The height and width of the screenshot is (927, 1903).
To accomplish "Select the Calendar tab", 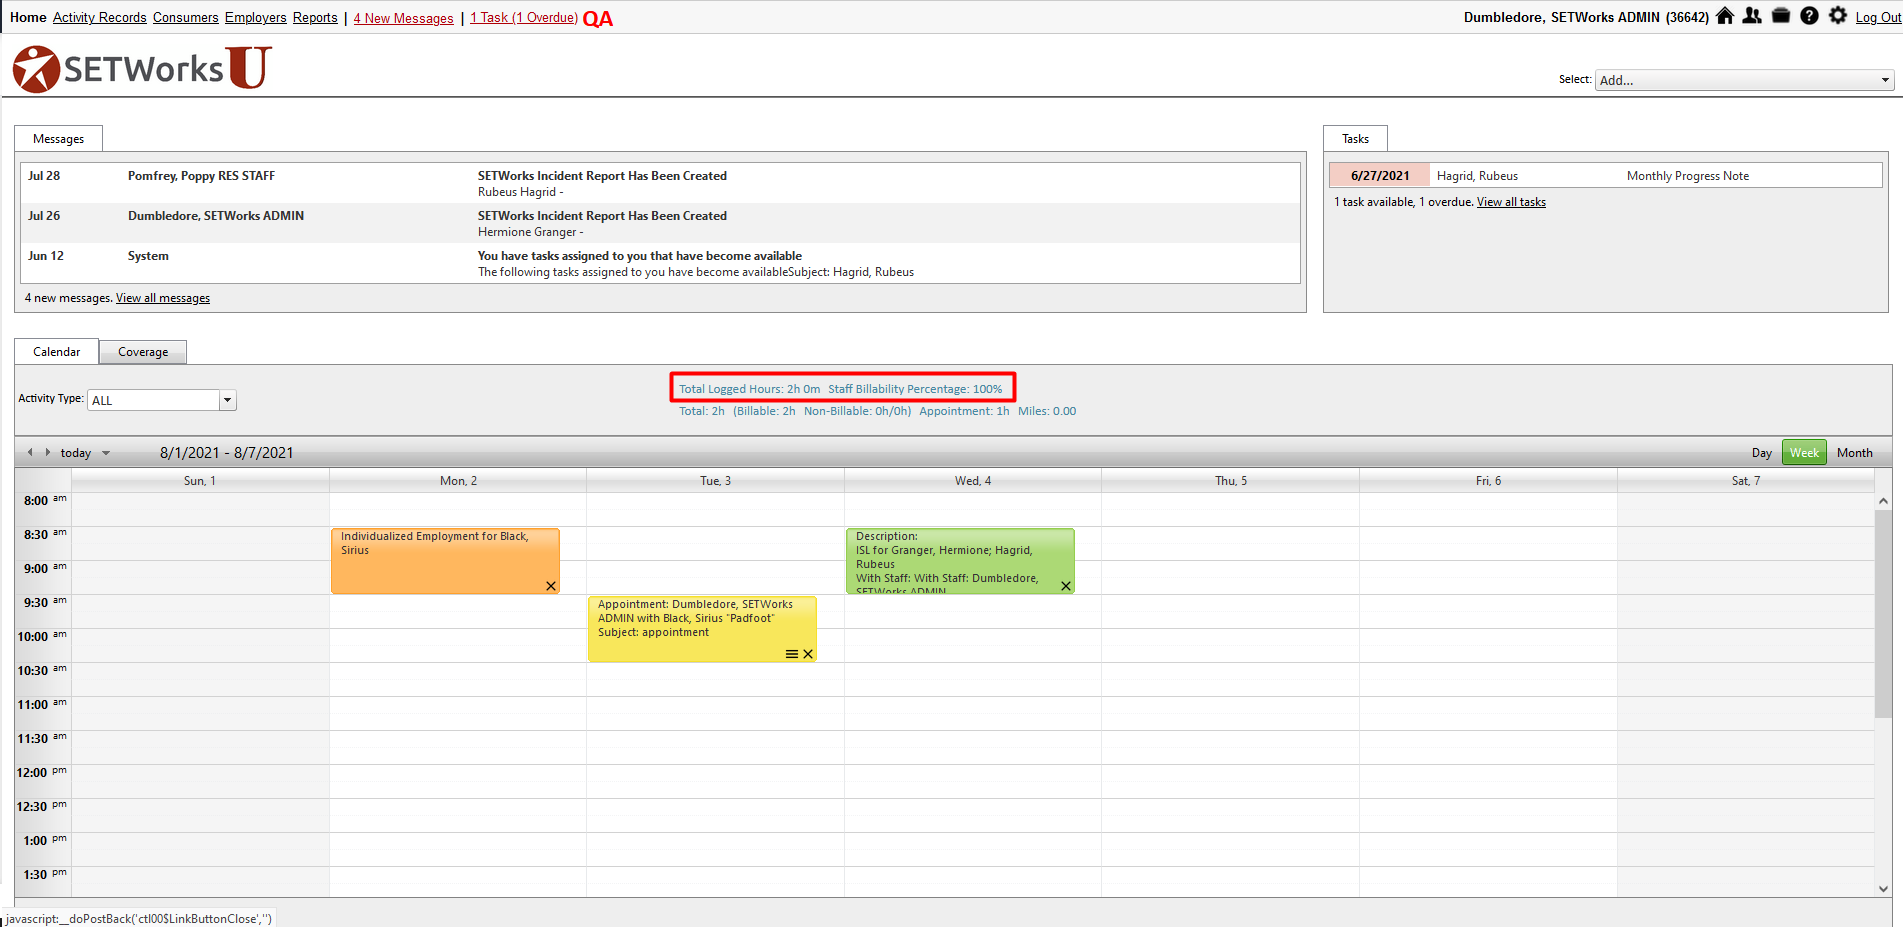I will [56, 352].
